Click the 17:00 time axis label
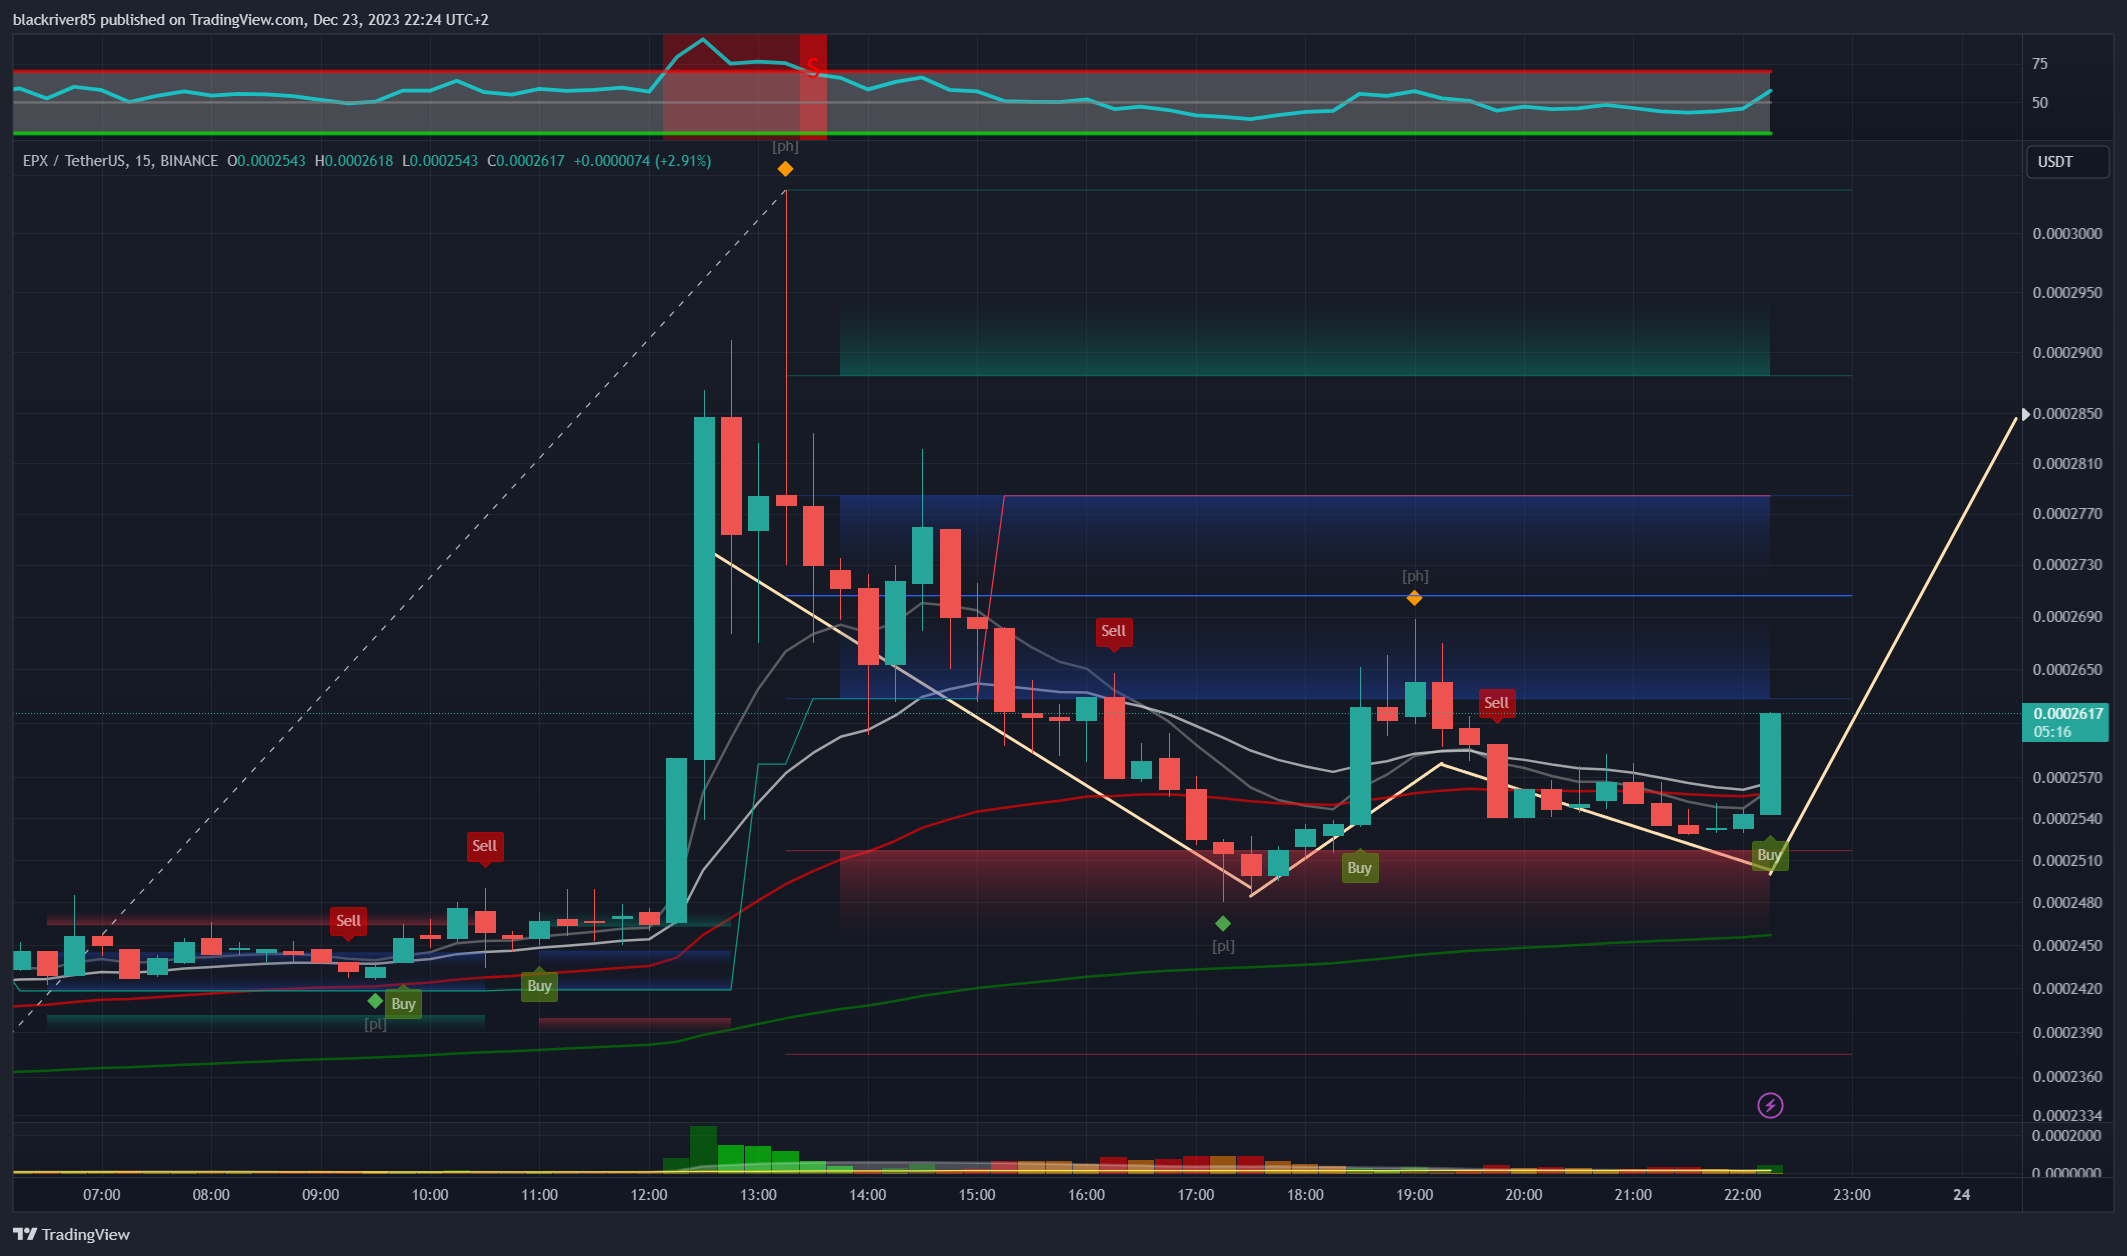This screenshot has height=1256, width=2127. 1196,1195
